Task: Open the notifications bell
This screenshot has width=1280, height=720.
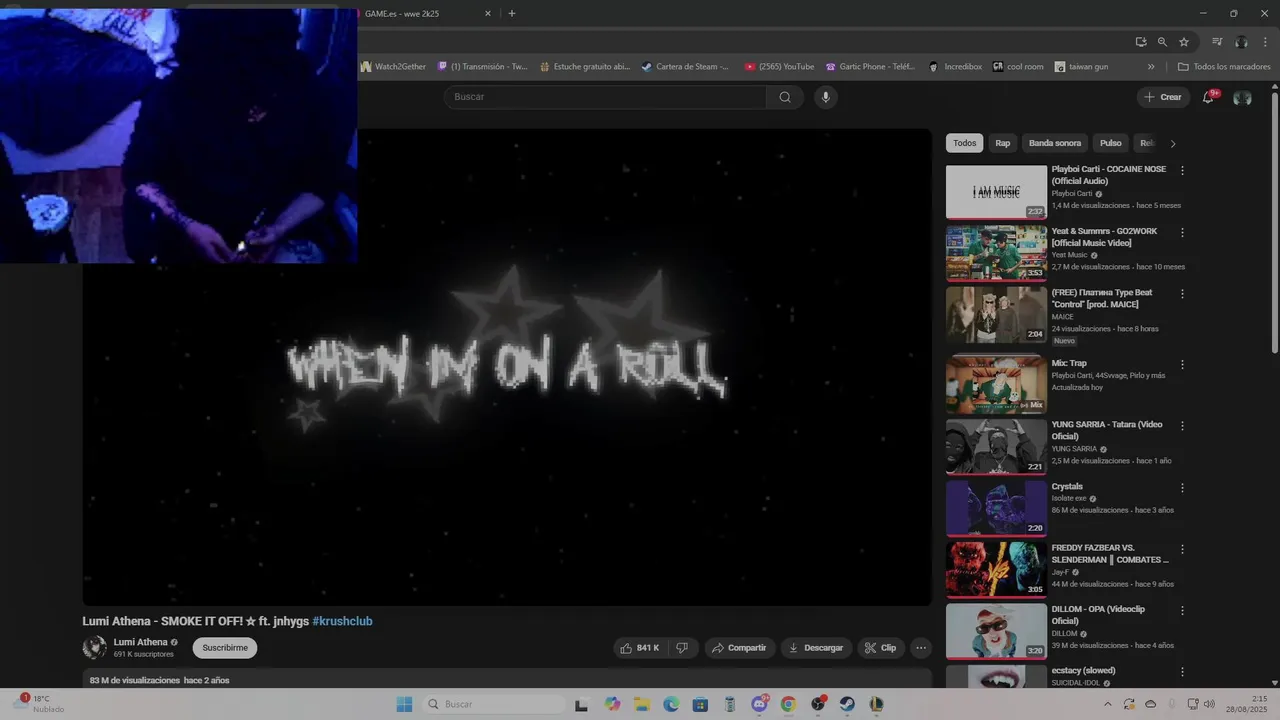Action: [1208, 97]
